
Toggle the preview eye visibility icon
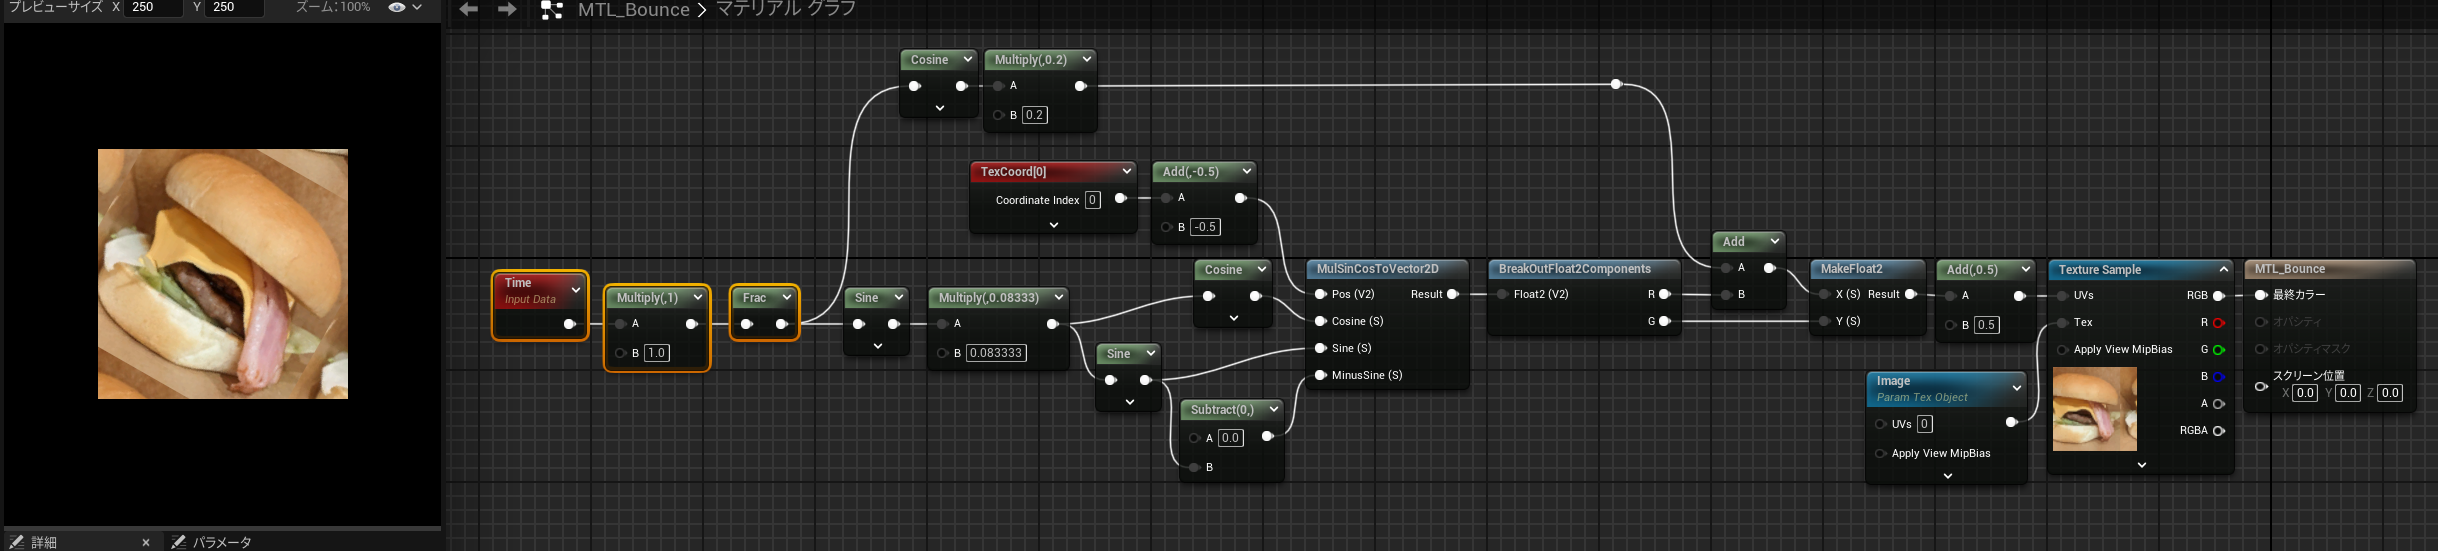[x=397, y=7]
